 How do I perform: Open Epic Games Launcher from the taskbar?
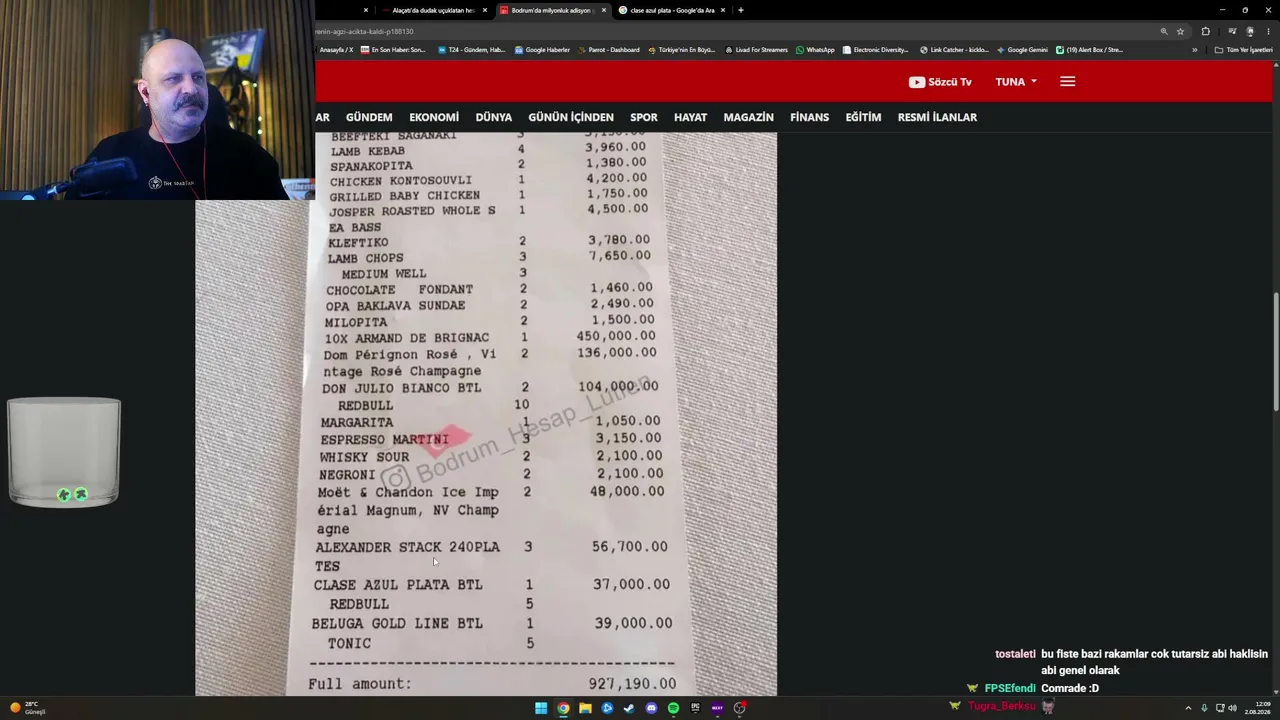695,708
